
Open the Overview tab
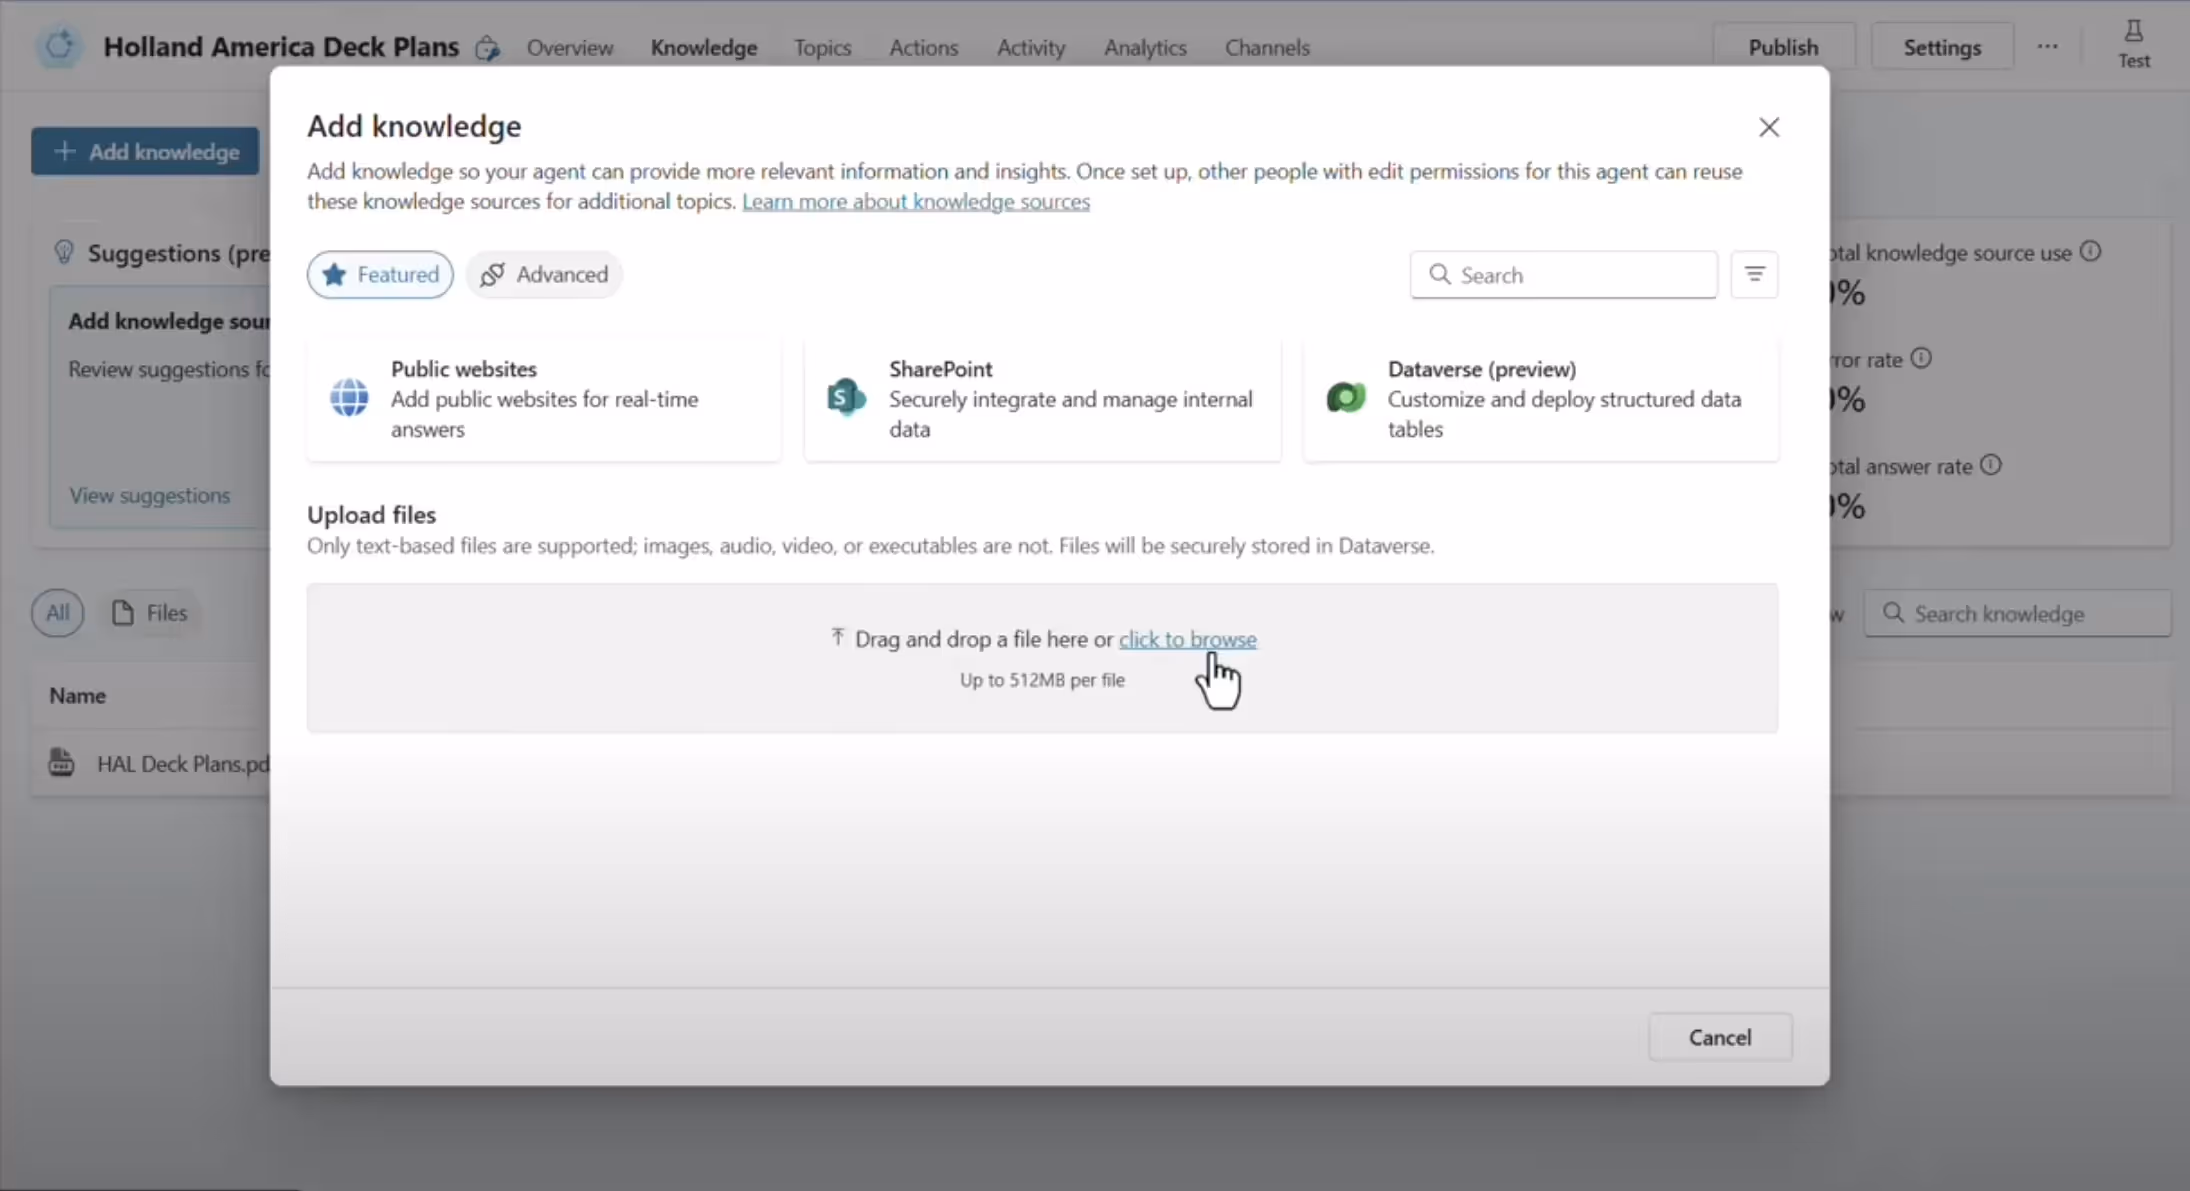point(570,47)
